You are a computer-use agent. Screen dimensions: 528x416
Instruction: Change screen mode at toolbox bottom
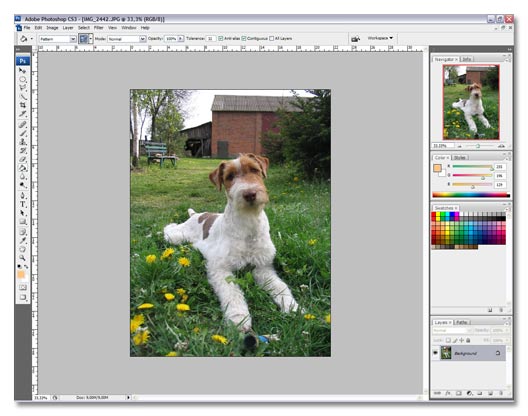pos(23,297)
